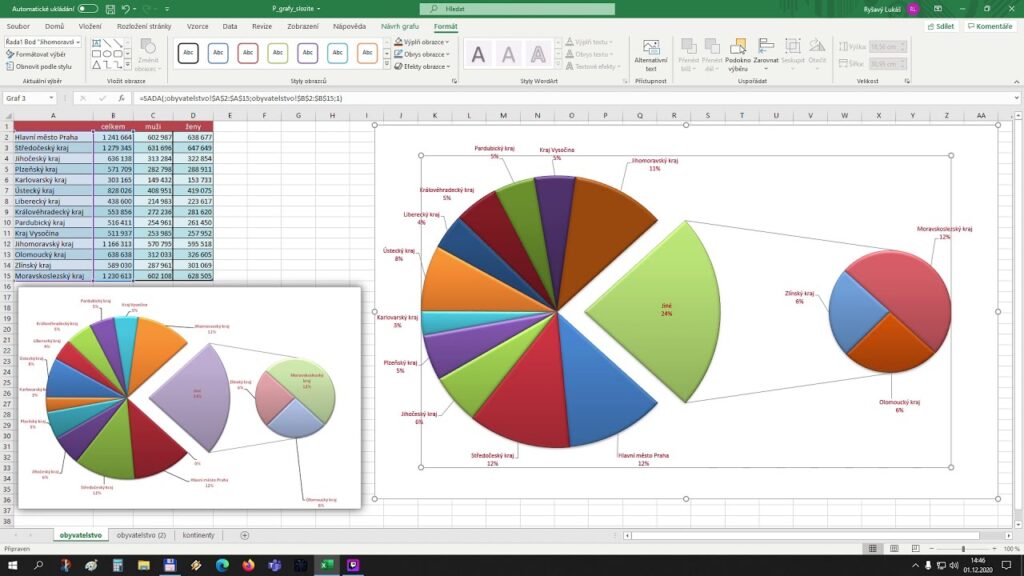Image resolution: width=1024 pixels, height=576 pixels.
Task: Click the Hledat search box
Action: pyautogui.click(x=540, y=9)
